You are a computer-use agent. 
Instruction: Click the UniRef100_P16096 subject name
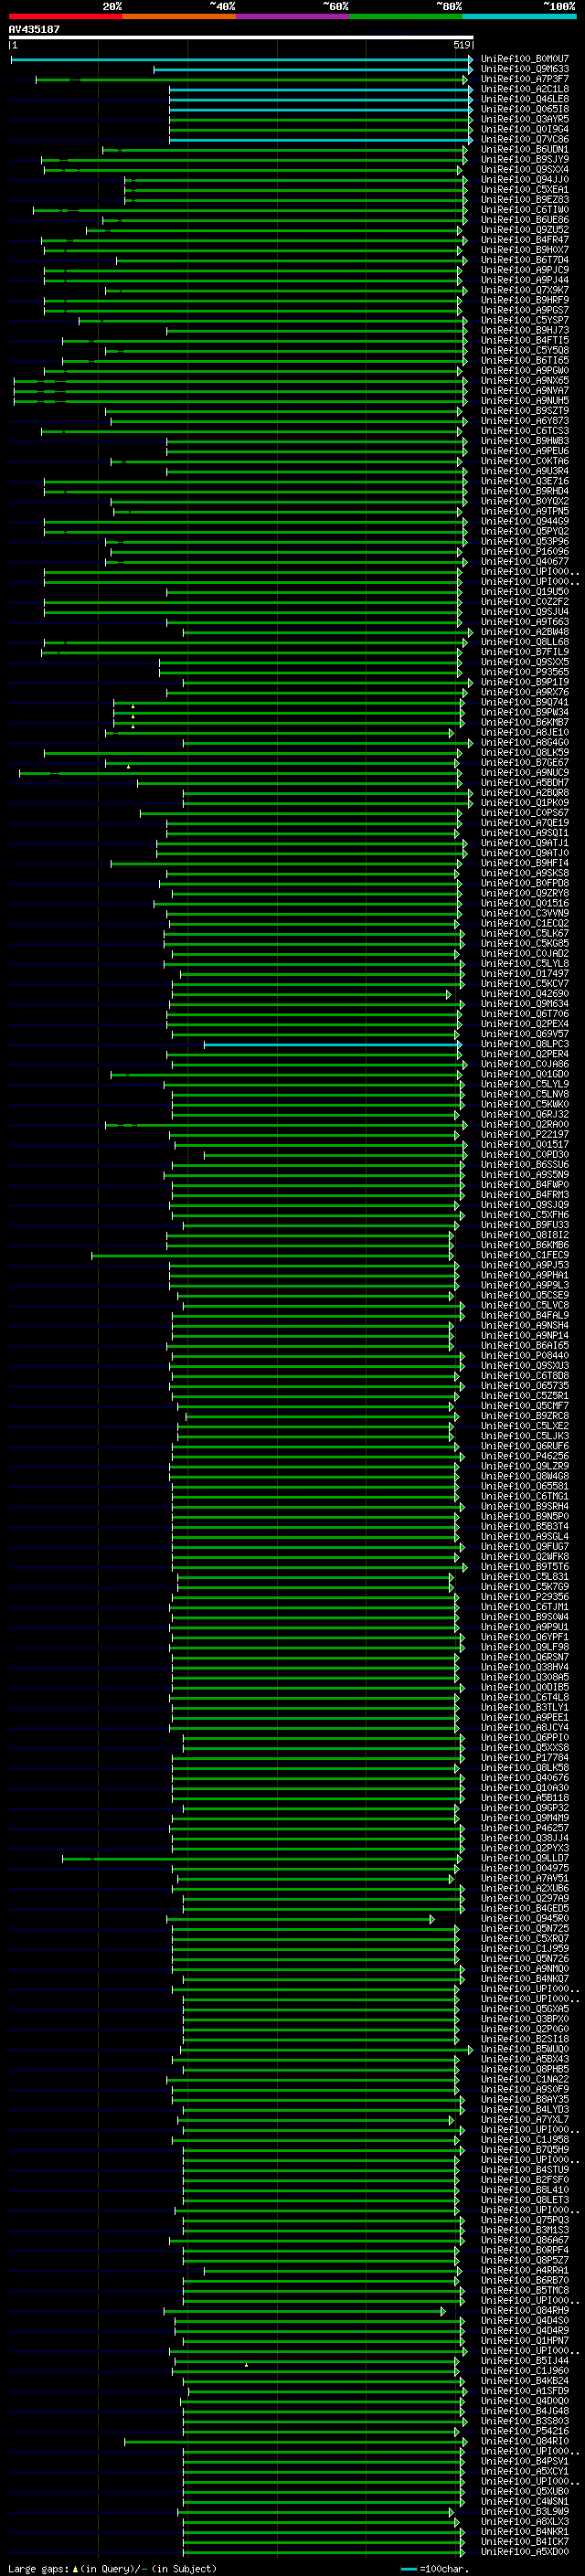tap(524, 551)
